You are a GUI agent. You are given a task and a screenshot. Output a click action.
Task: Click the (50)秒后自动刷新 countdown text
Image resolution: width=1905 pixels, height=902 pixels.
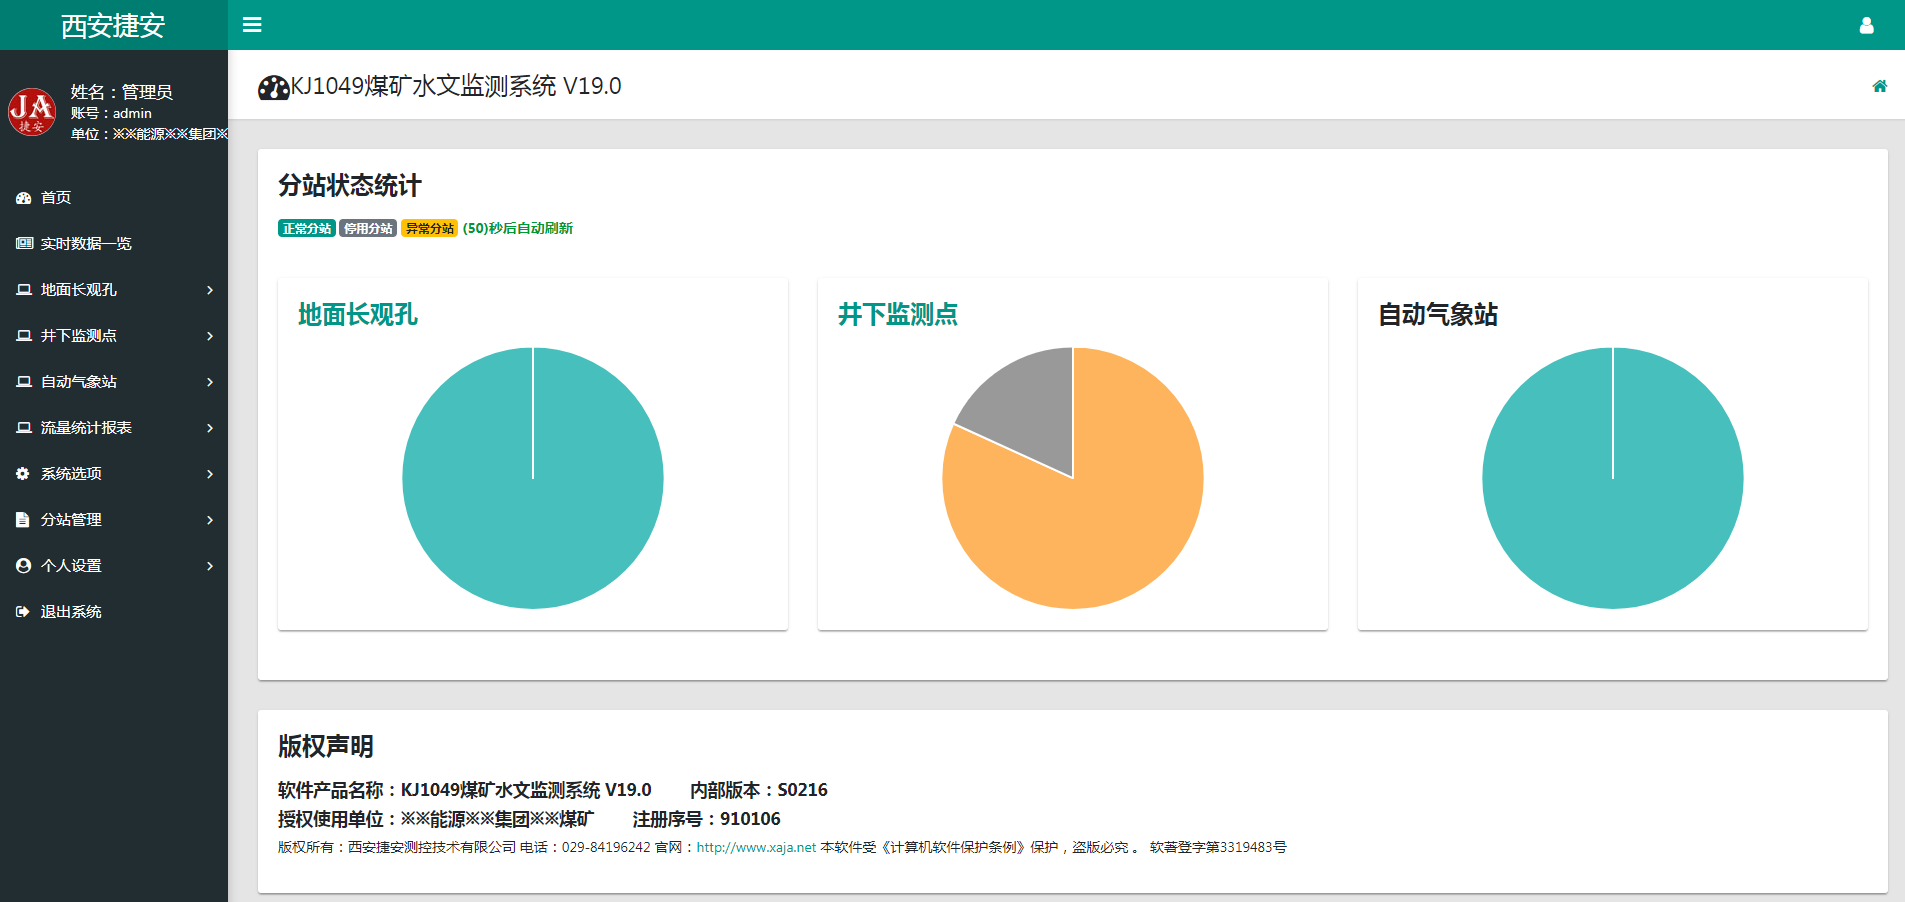[x=518, y=228]
